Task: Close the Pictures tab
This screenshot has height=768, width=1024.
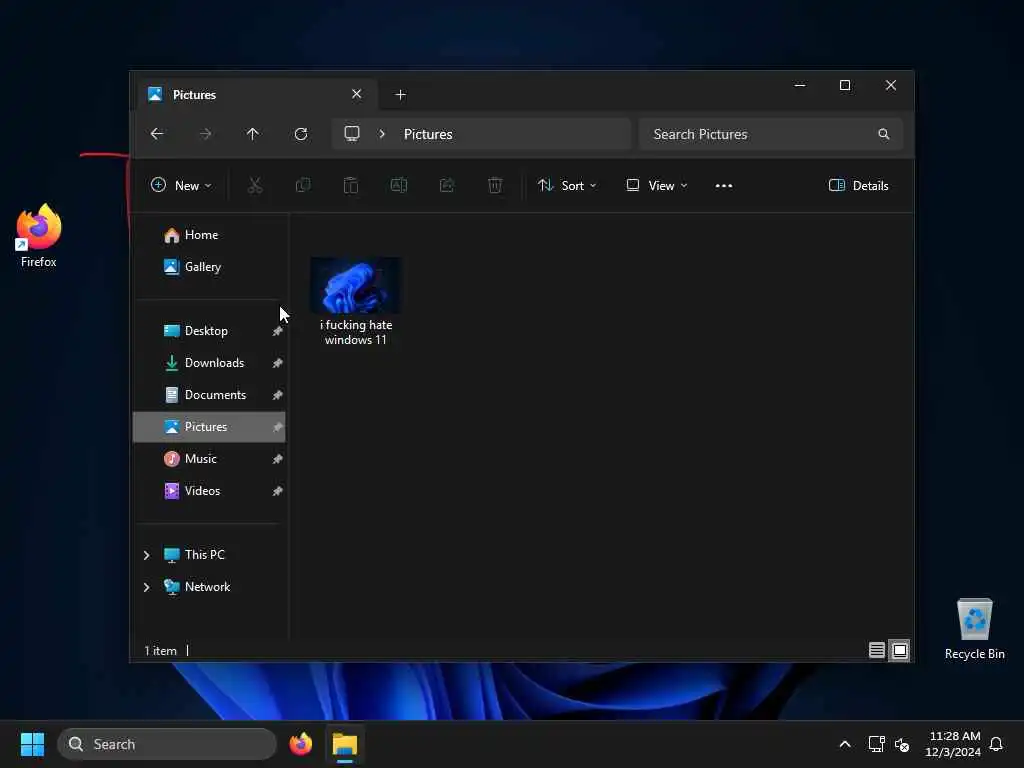Action: 357,94
